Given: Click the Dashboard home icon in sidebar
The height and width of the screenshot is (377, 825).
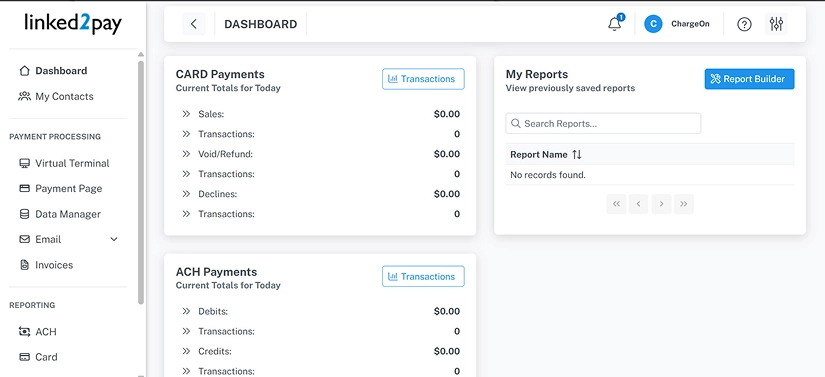Looking at the screenshot, I should click(x=24, y=70).
